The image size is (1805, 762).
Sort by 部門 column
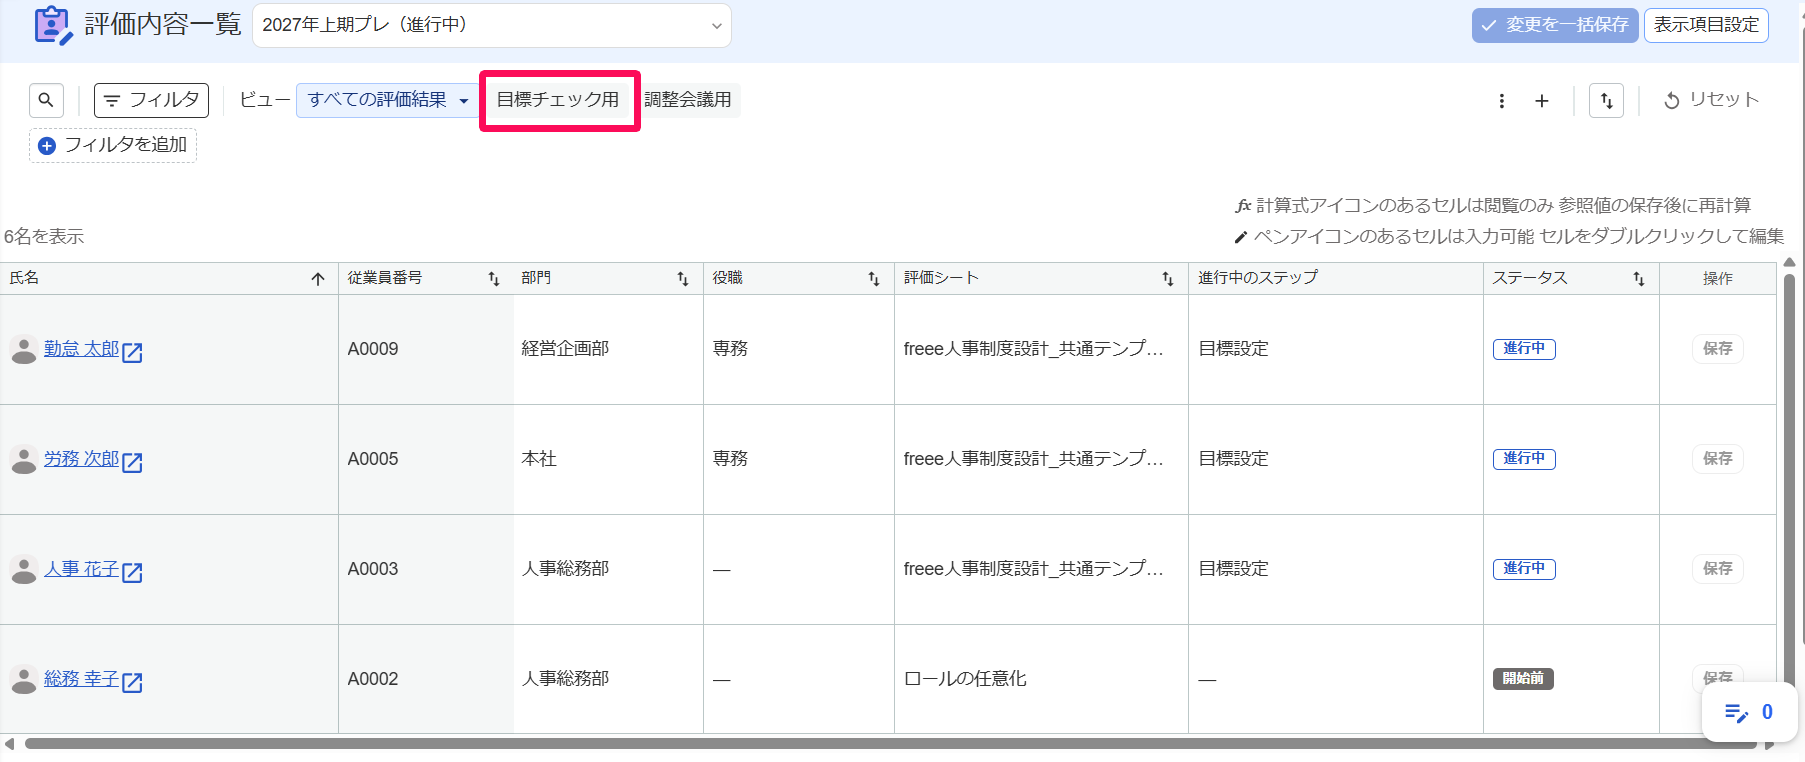pyautogui.click(x=683, y=279)
